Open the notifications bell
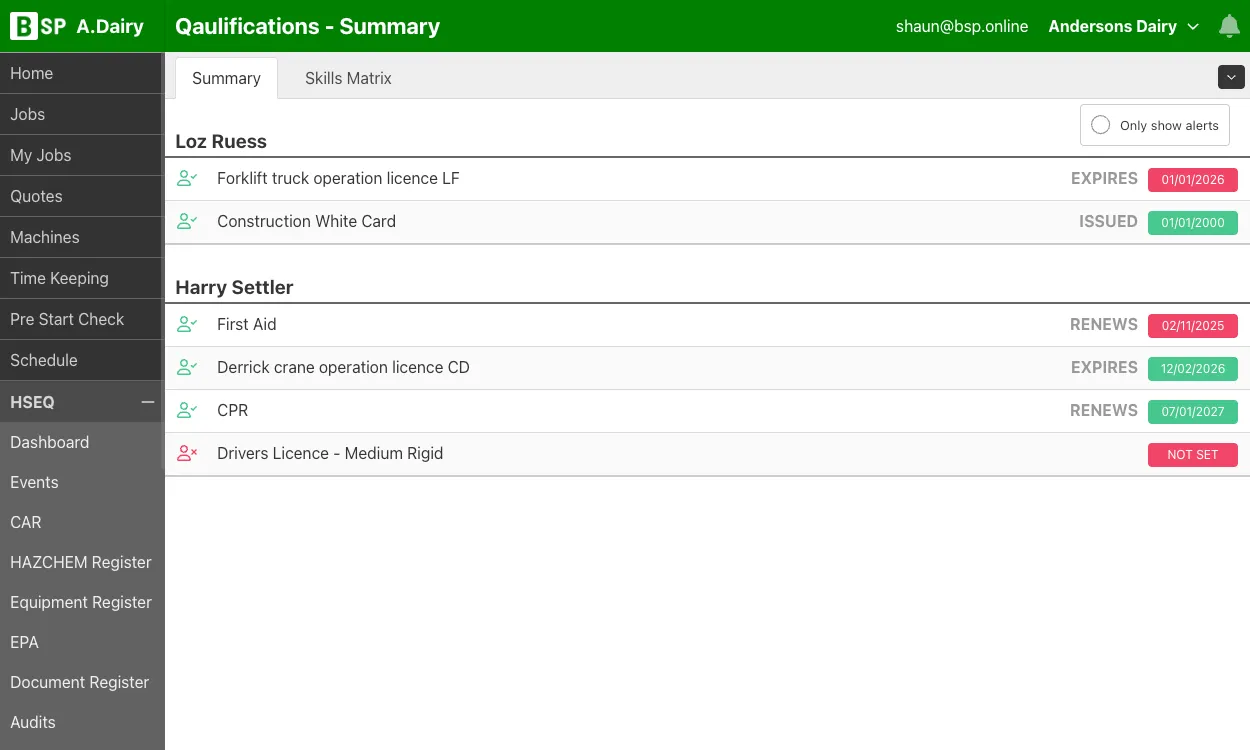Image resolution: width=1250 pixels, height=750 pixels. coord(1229,27)
